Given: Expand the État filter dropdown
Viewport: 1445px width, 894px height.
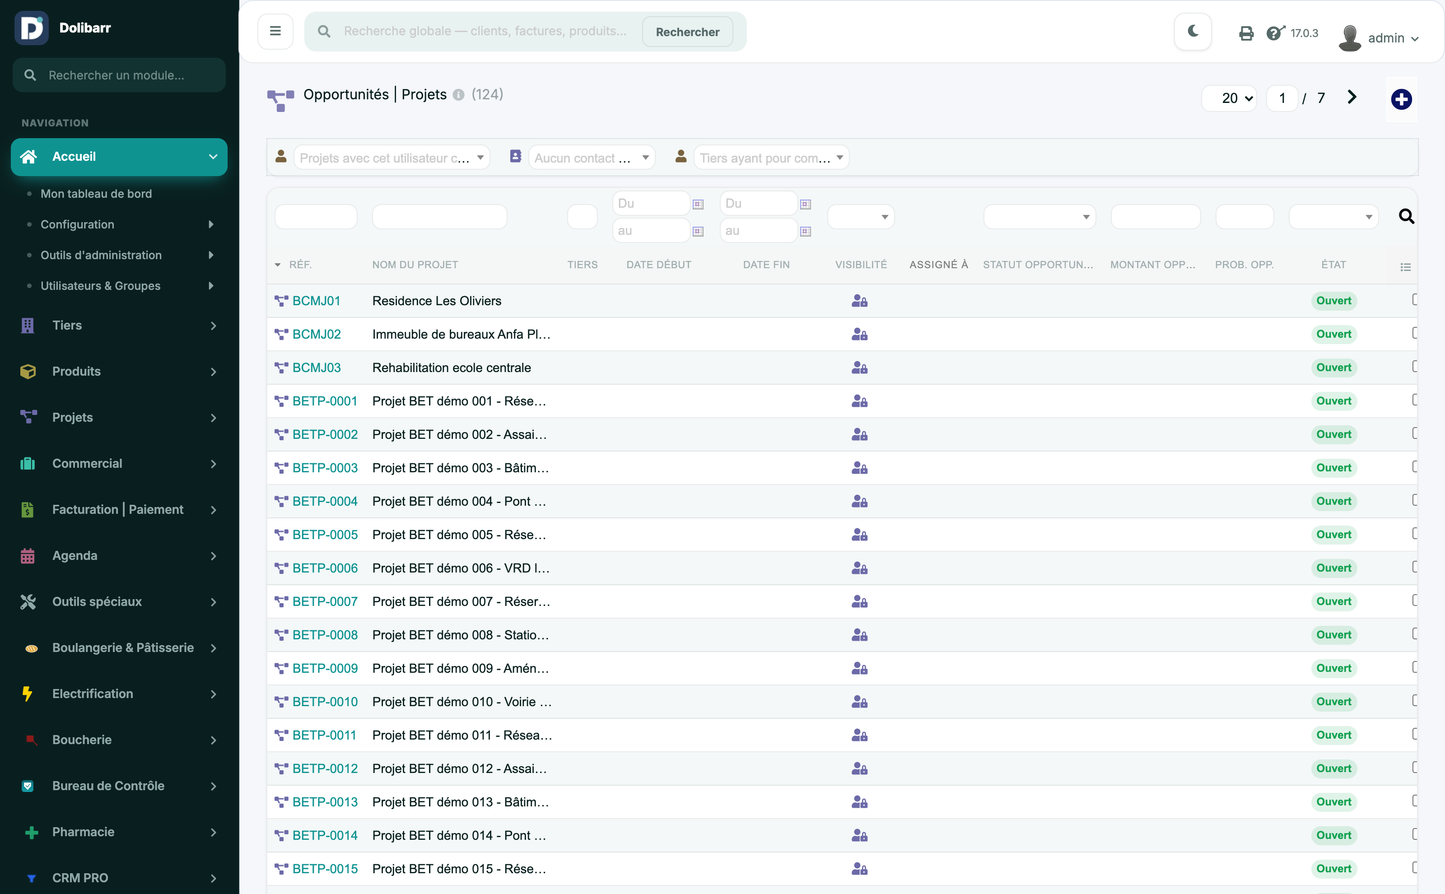Looking at the screenshot, I should click(1333, 216).
